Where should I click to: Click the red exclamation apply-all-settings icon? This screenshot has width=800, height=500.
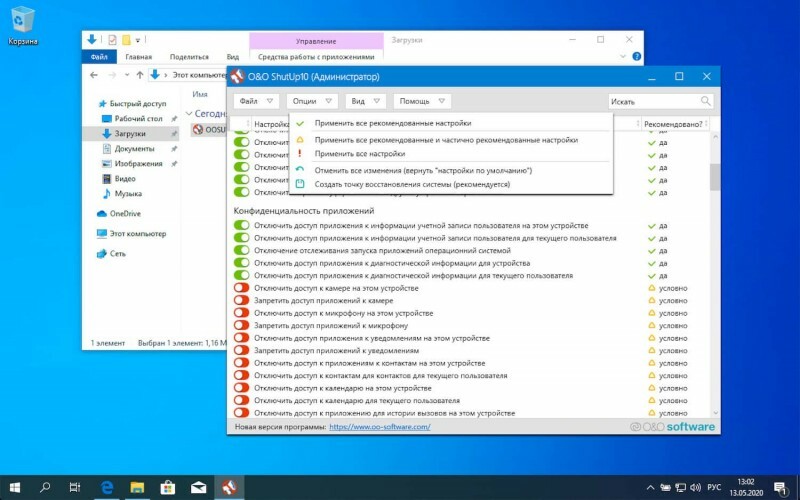300,154
